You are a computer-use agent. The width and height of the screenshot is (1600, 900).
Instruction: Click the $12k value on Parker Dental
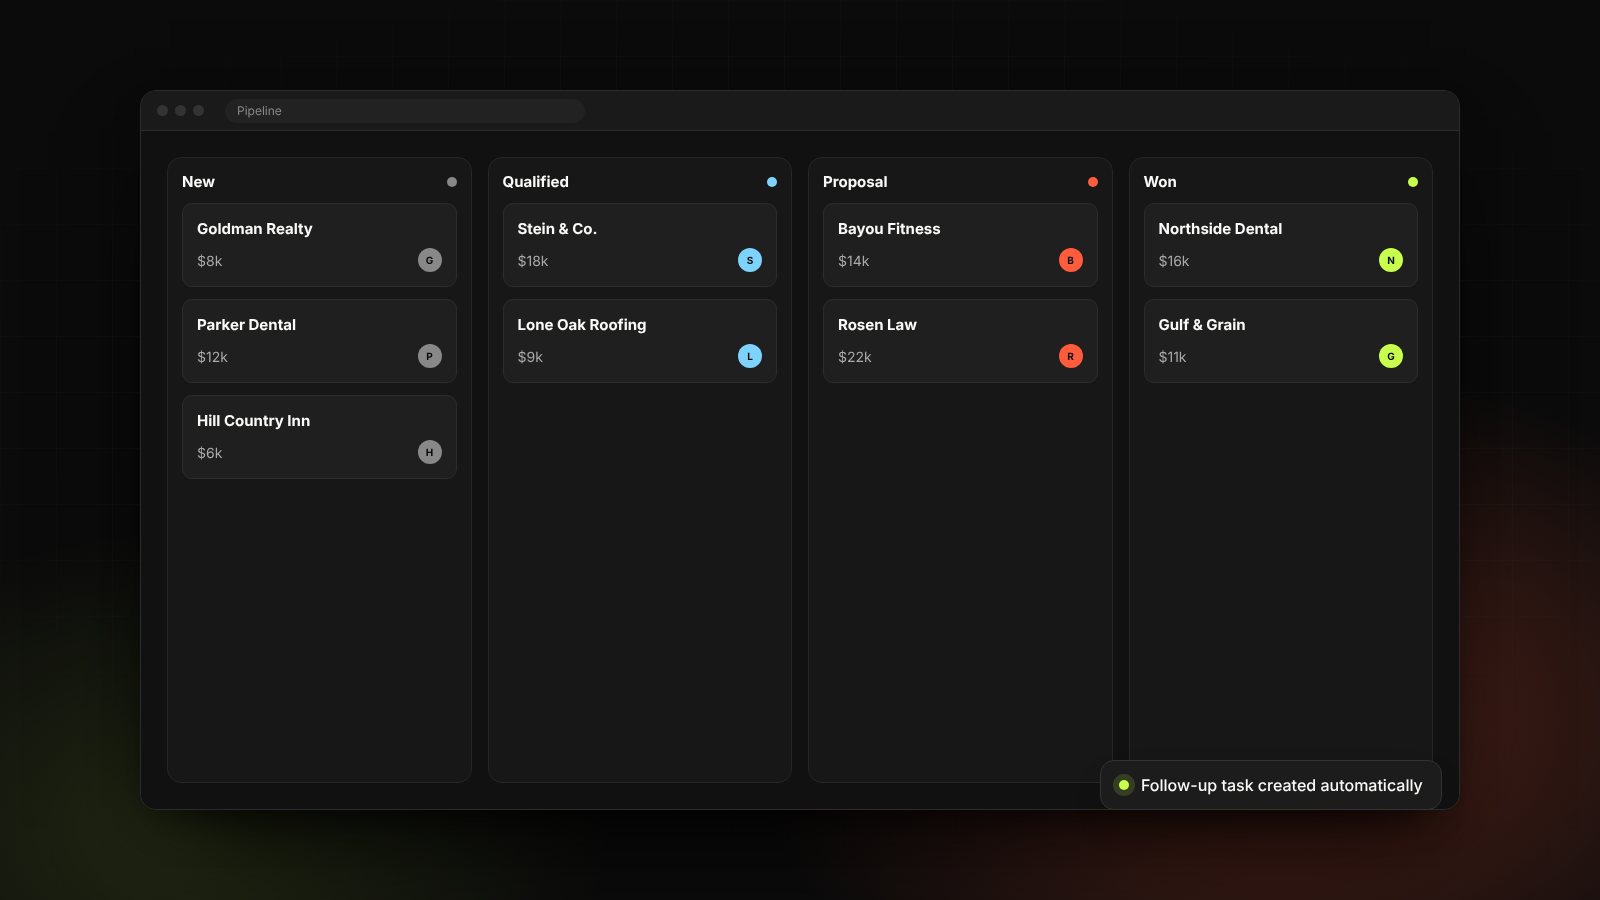point(212,357)
